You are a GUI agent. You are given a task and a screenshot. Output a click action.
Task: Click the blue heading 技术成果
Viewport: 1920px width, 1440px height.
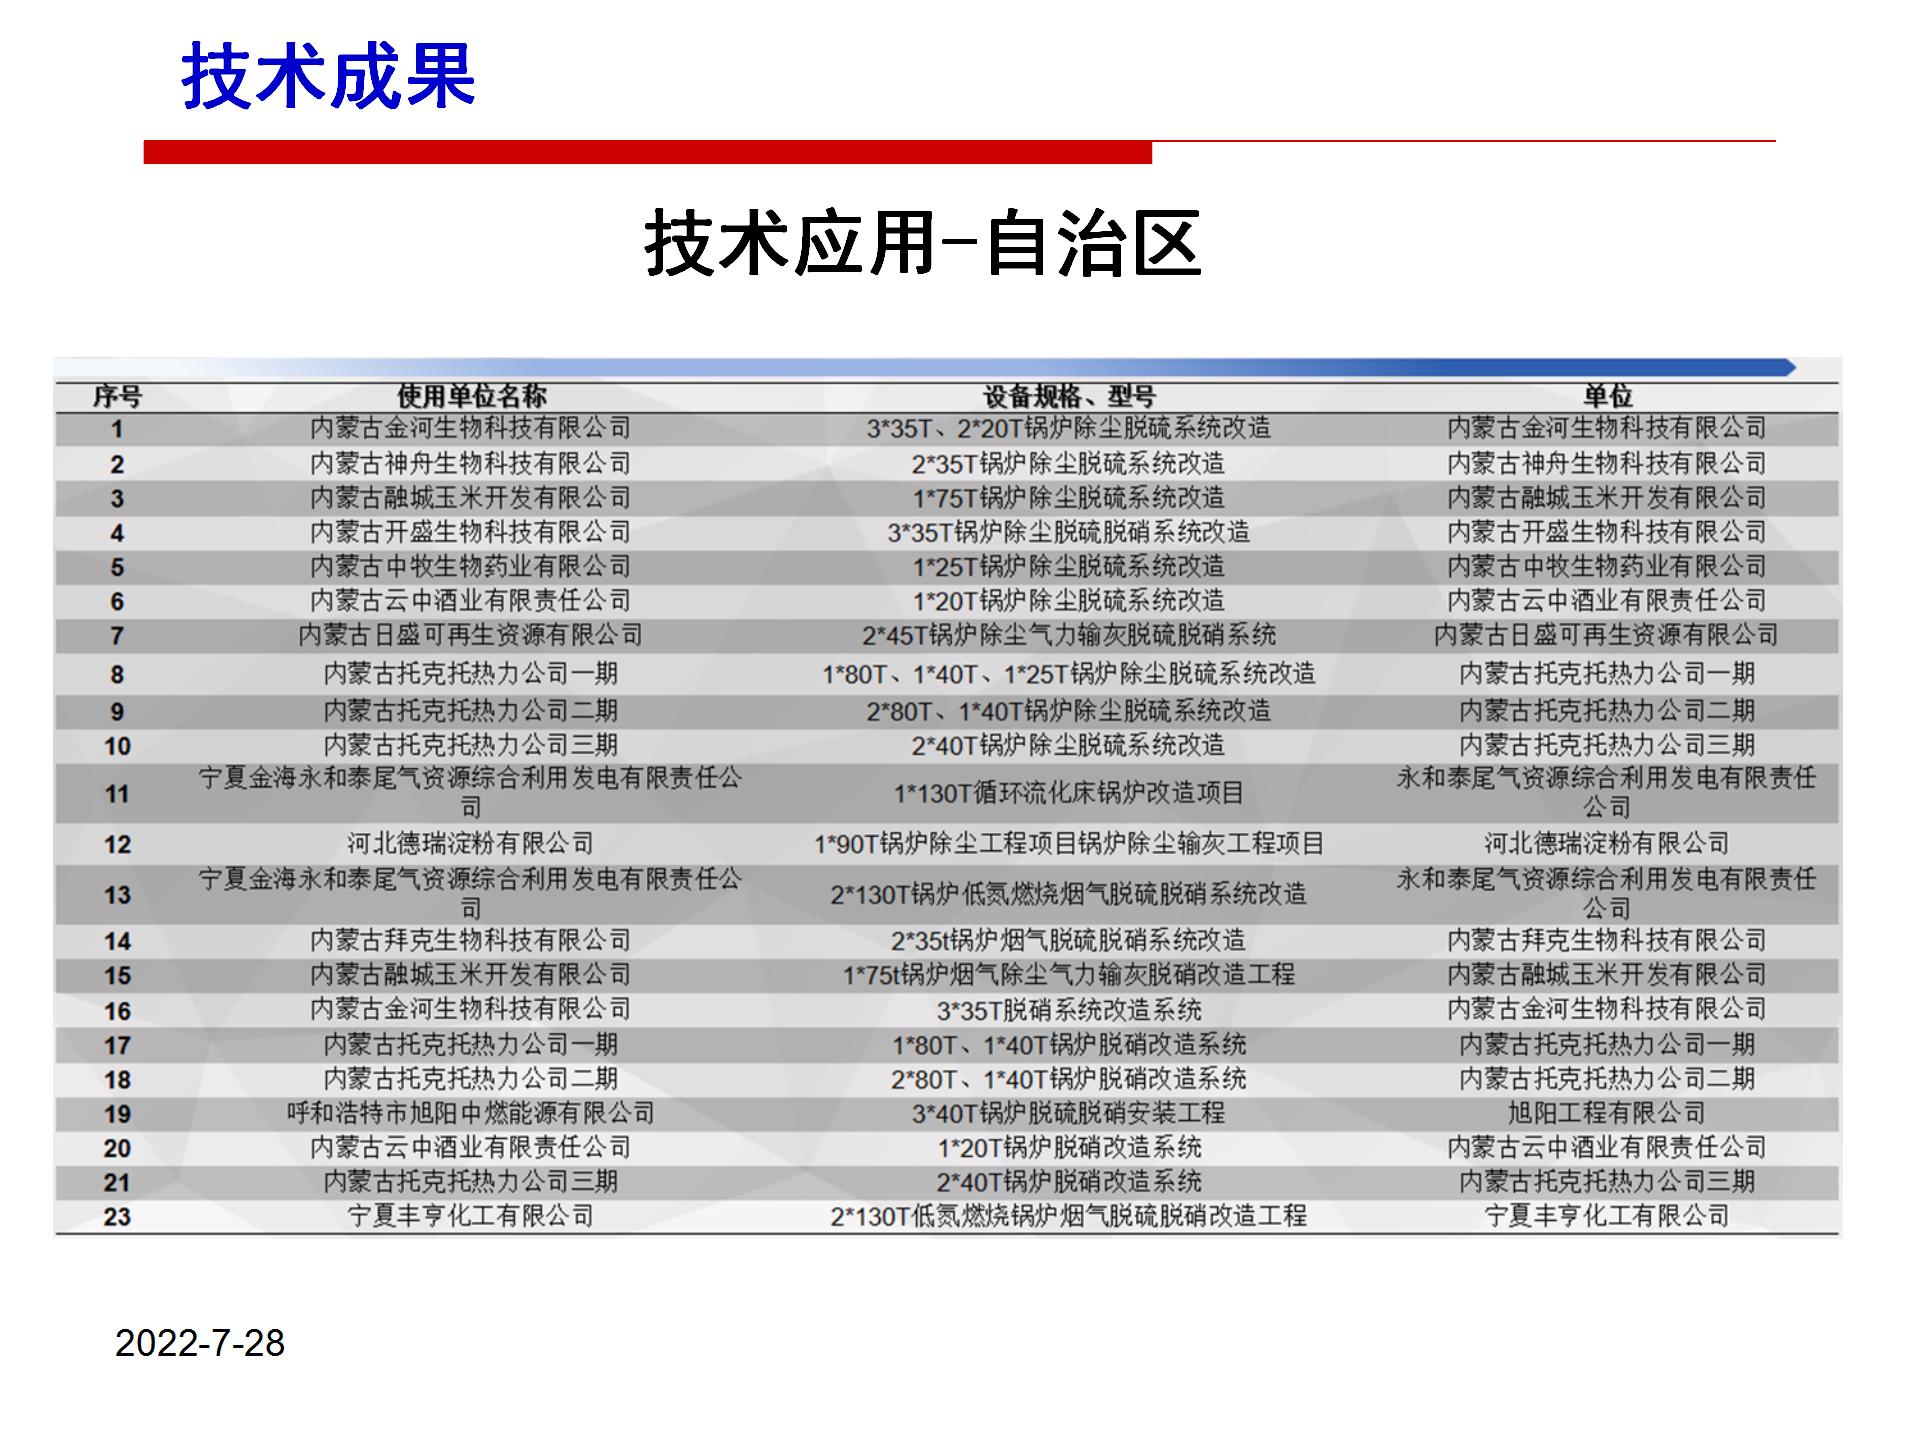click(328, 76)
